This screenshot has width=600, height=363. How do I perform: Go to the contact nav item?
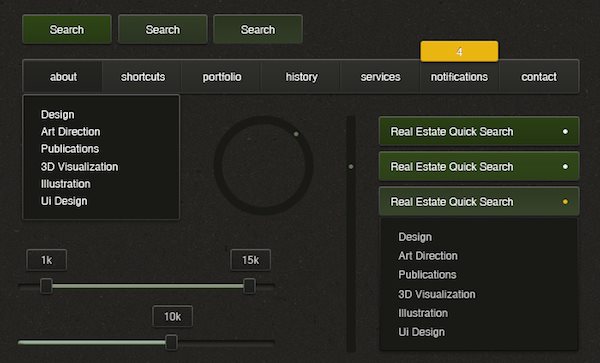[x=539, y=77]
